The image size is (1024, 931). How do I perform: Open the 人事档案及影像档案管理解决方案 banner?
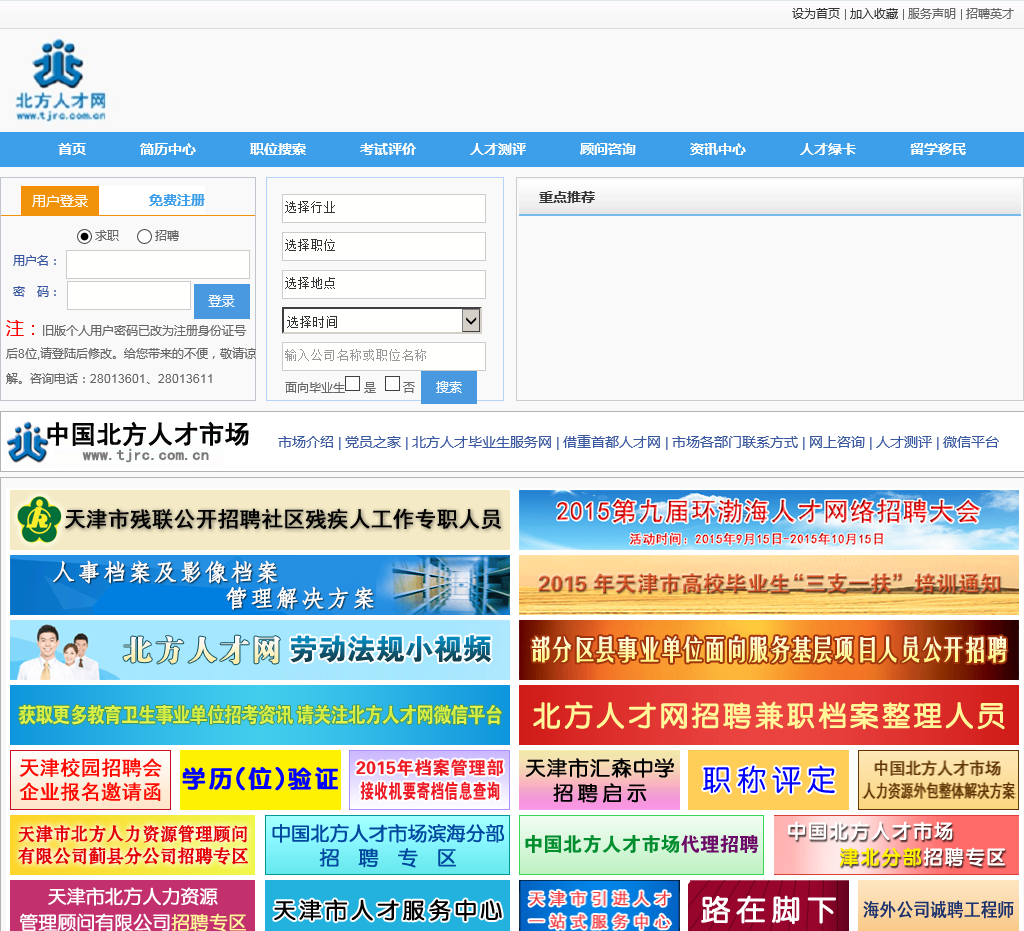pos(260,585)
